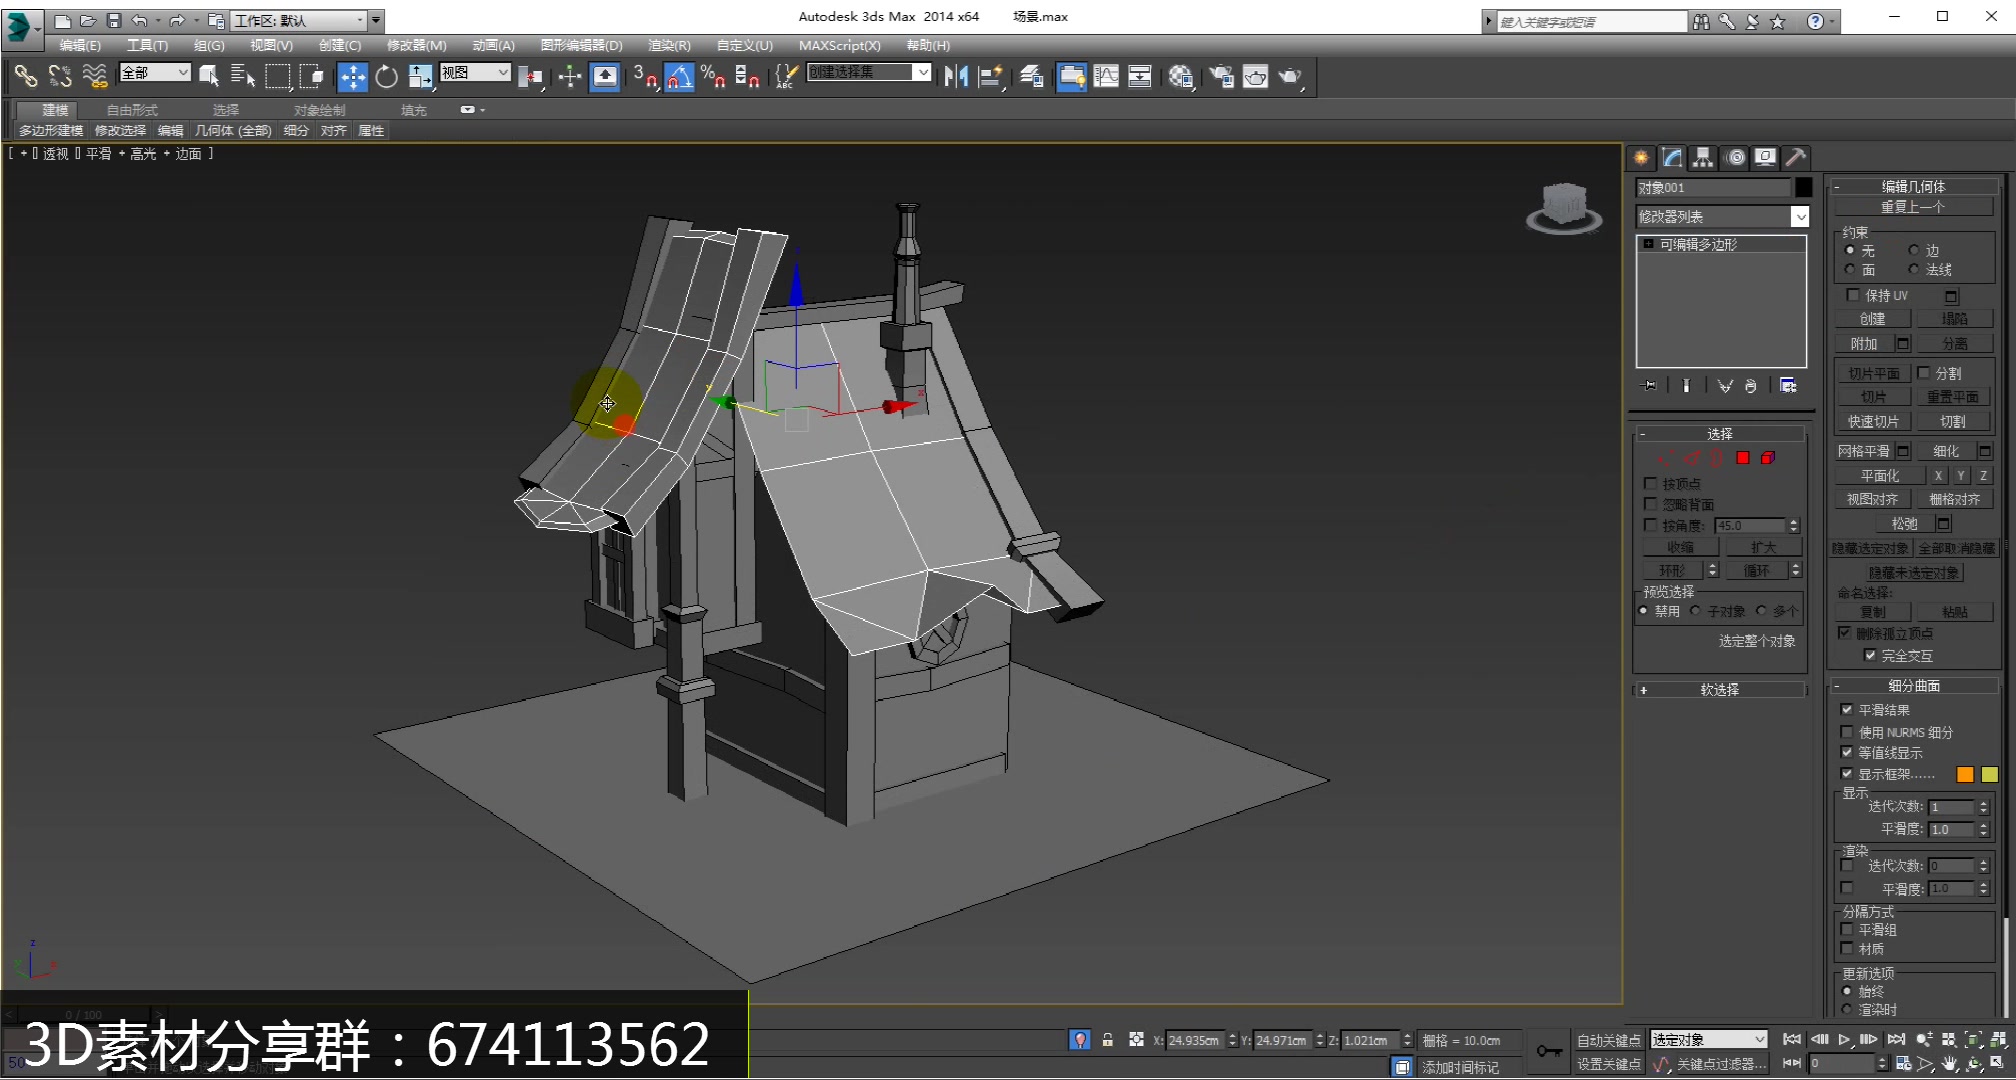The image size is (2016, 1080).
Task: Click the 塌陷 button in 编辑几何体
Action: (1953, 318)
